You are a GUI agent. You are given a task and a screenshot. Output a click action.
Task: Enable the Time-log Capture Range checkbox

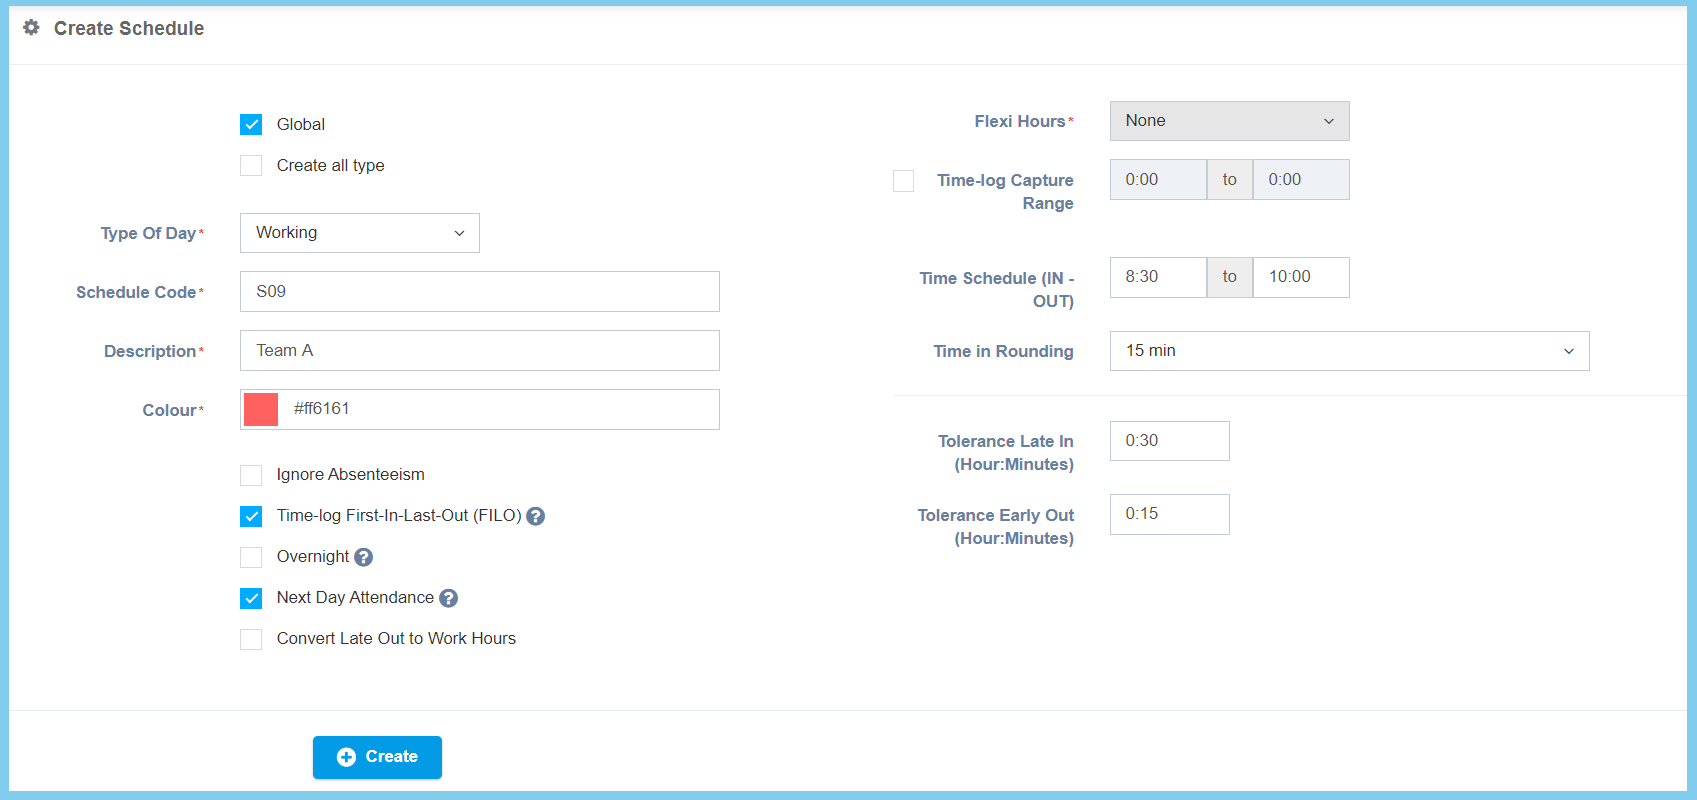click(x=903, y=181)
